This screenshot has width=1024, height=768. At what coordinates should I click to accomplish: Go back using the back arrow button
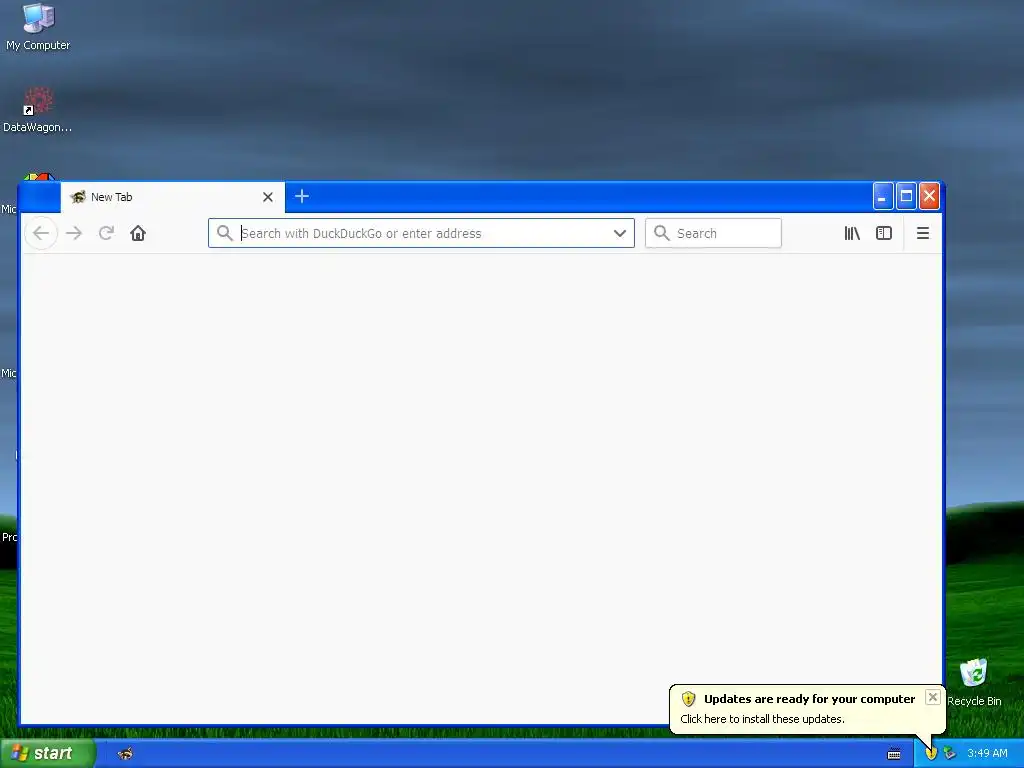41,233
